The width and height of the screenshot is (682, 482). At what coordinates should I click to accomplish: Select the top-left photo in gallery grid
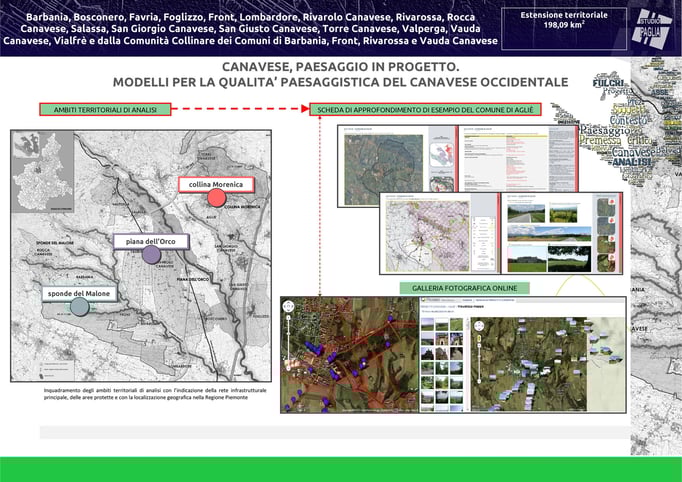428,324
